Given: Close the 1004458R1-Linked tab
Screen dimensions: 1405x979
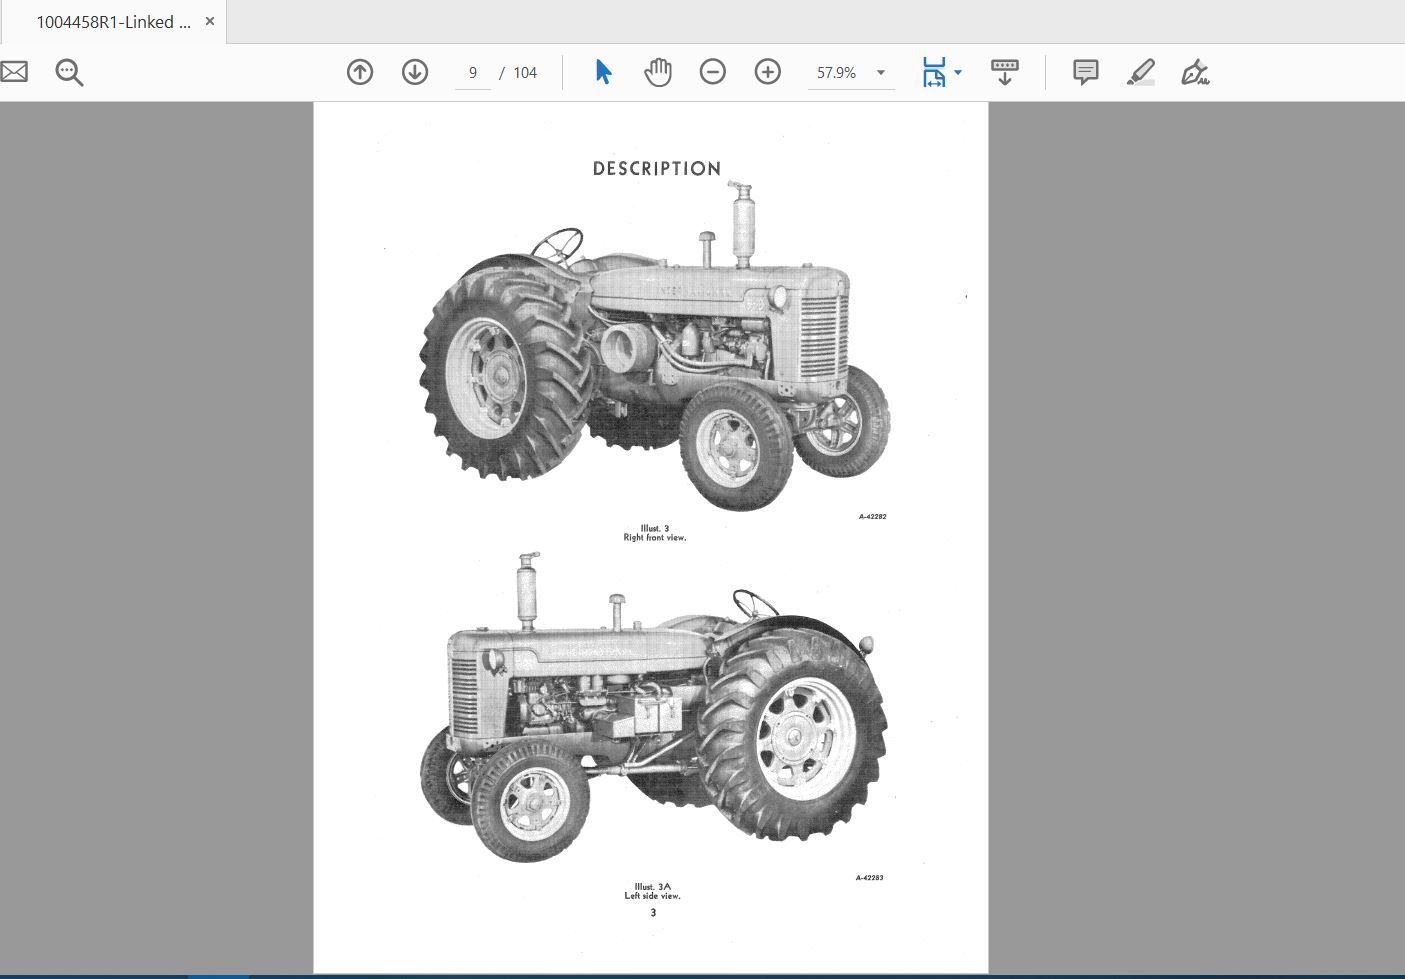Looking at the screenshot, I should [210, 21].
